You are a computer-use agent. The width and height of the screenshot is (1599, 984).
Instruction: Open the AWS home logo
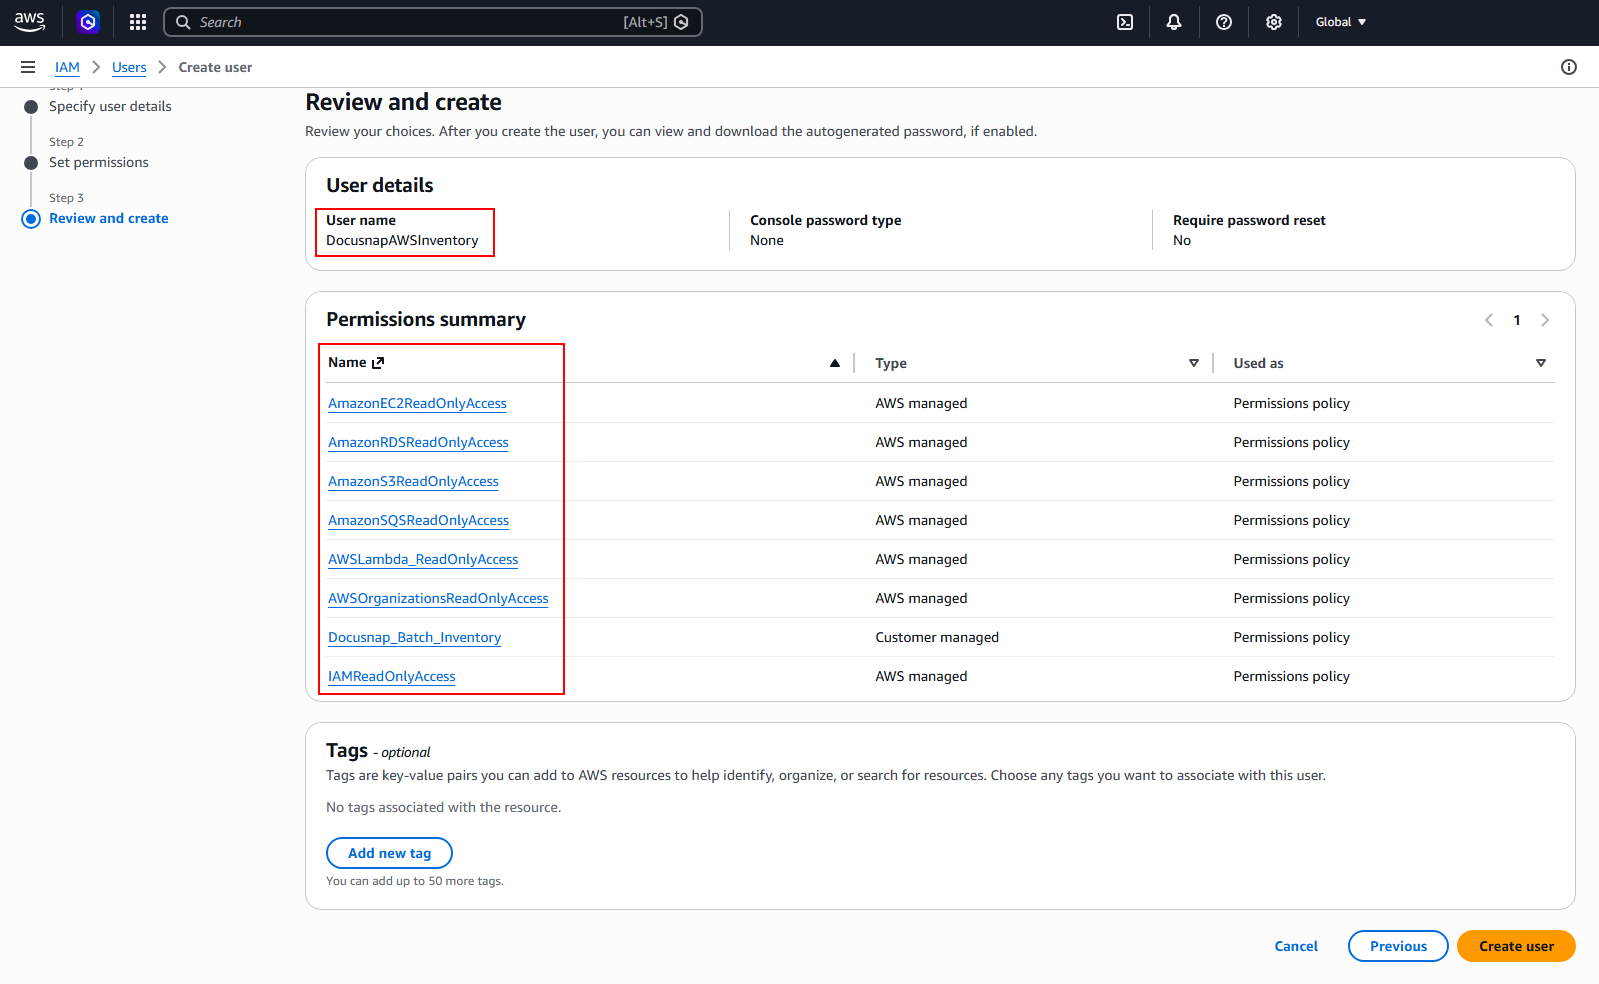(x=30, y=22)
